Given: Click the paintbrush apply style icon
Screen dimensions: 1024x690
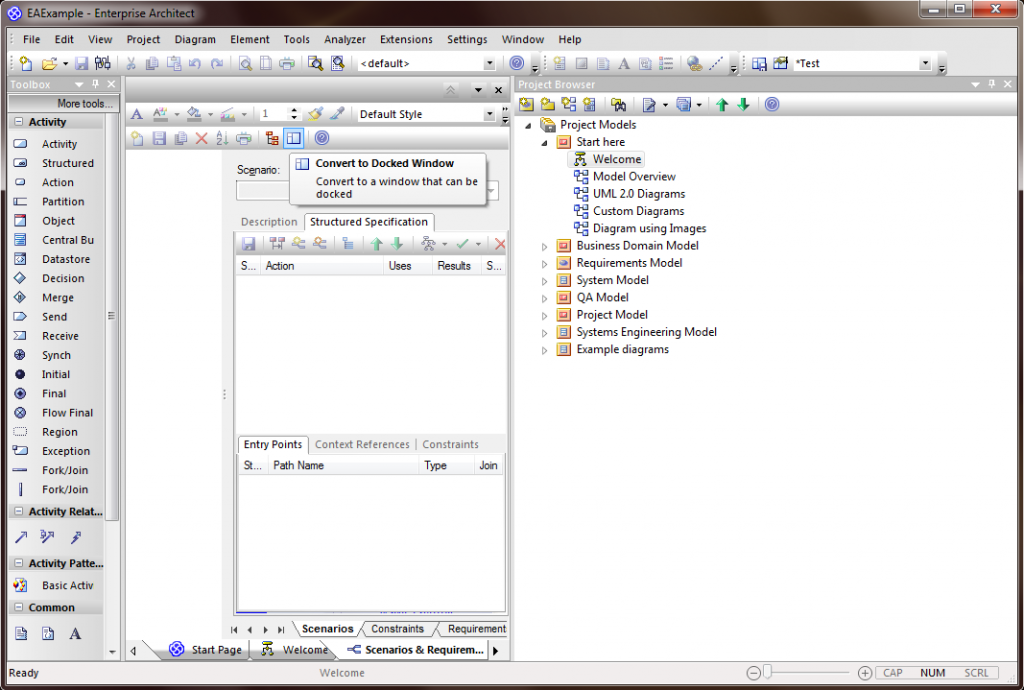Looking at the screenshot, I should [x=315, y=114].
